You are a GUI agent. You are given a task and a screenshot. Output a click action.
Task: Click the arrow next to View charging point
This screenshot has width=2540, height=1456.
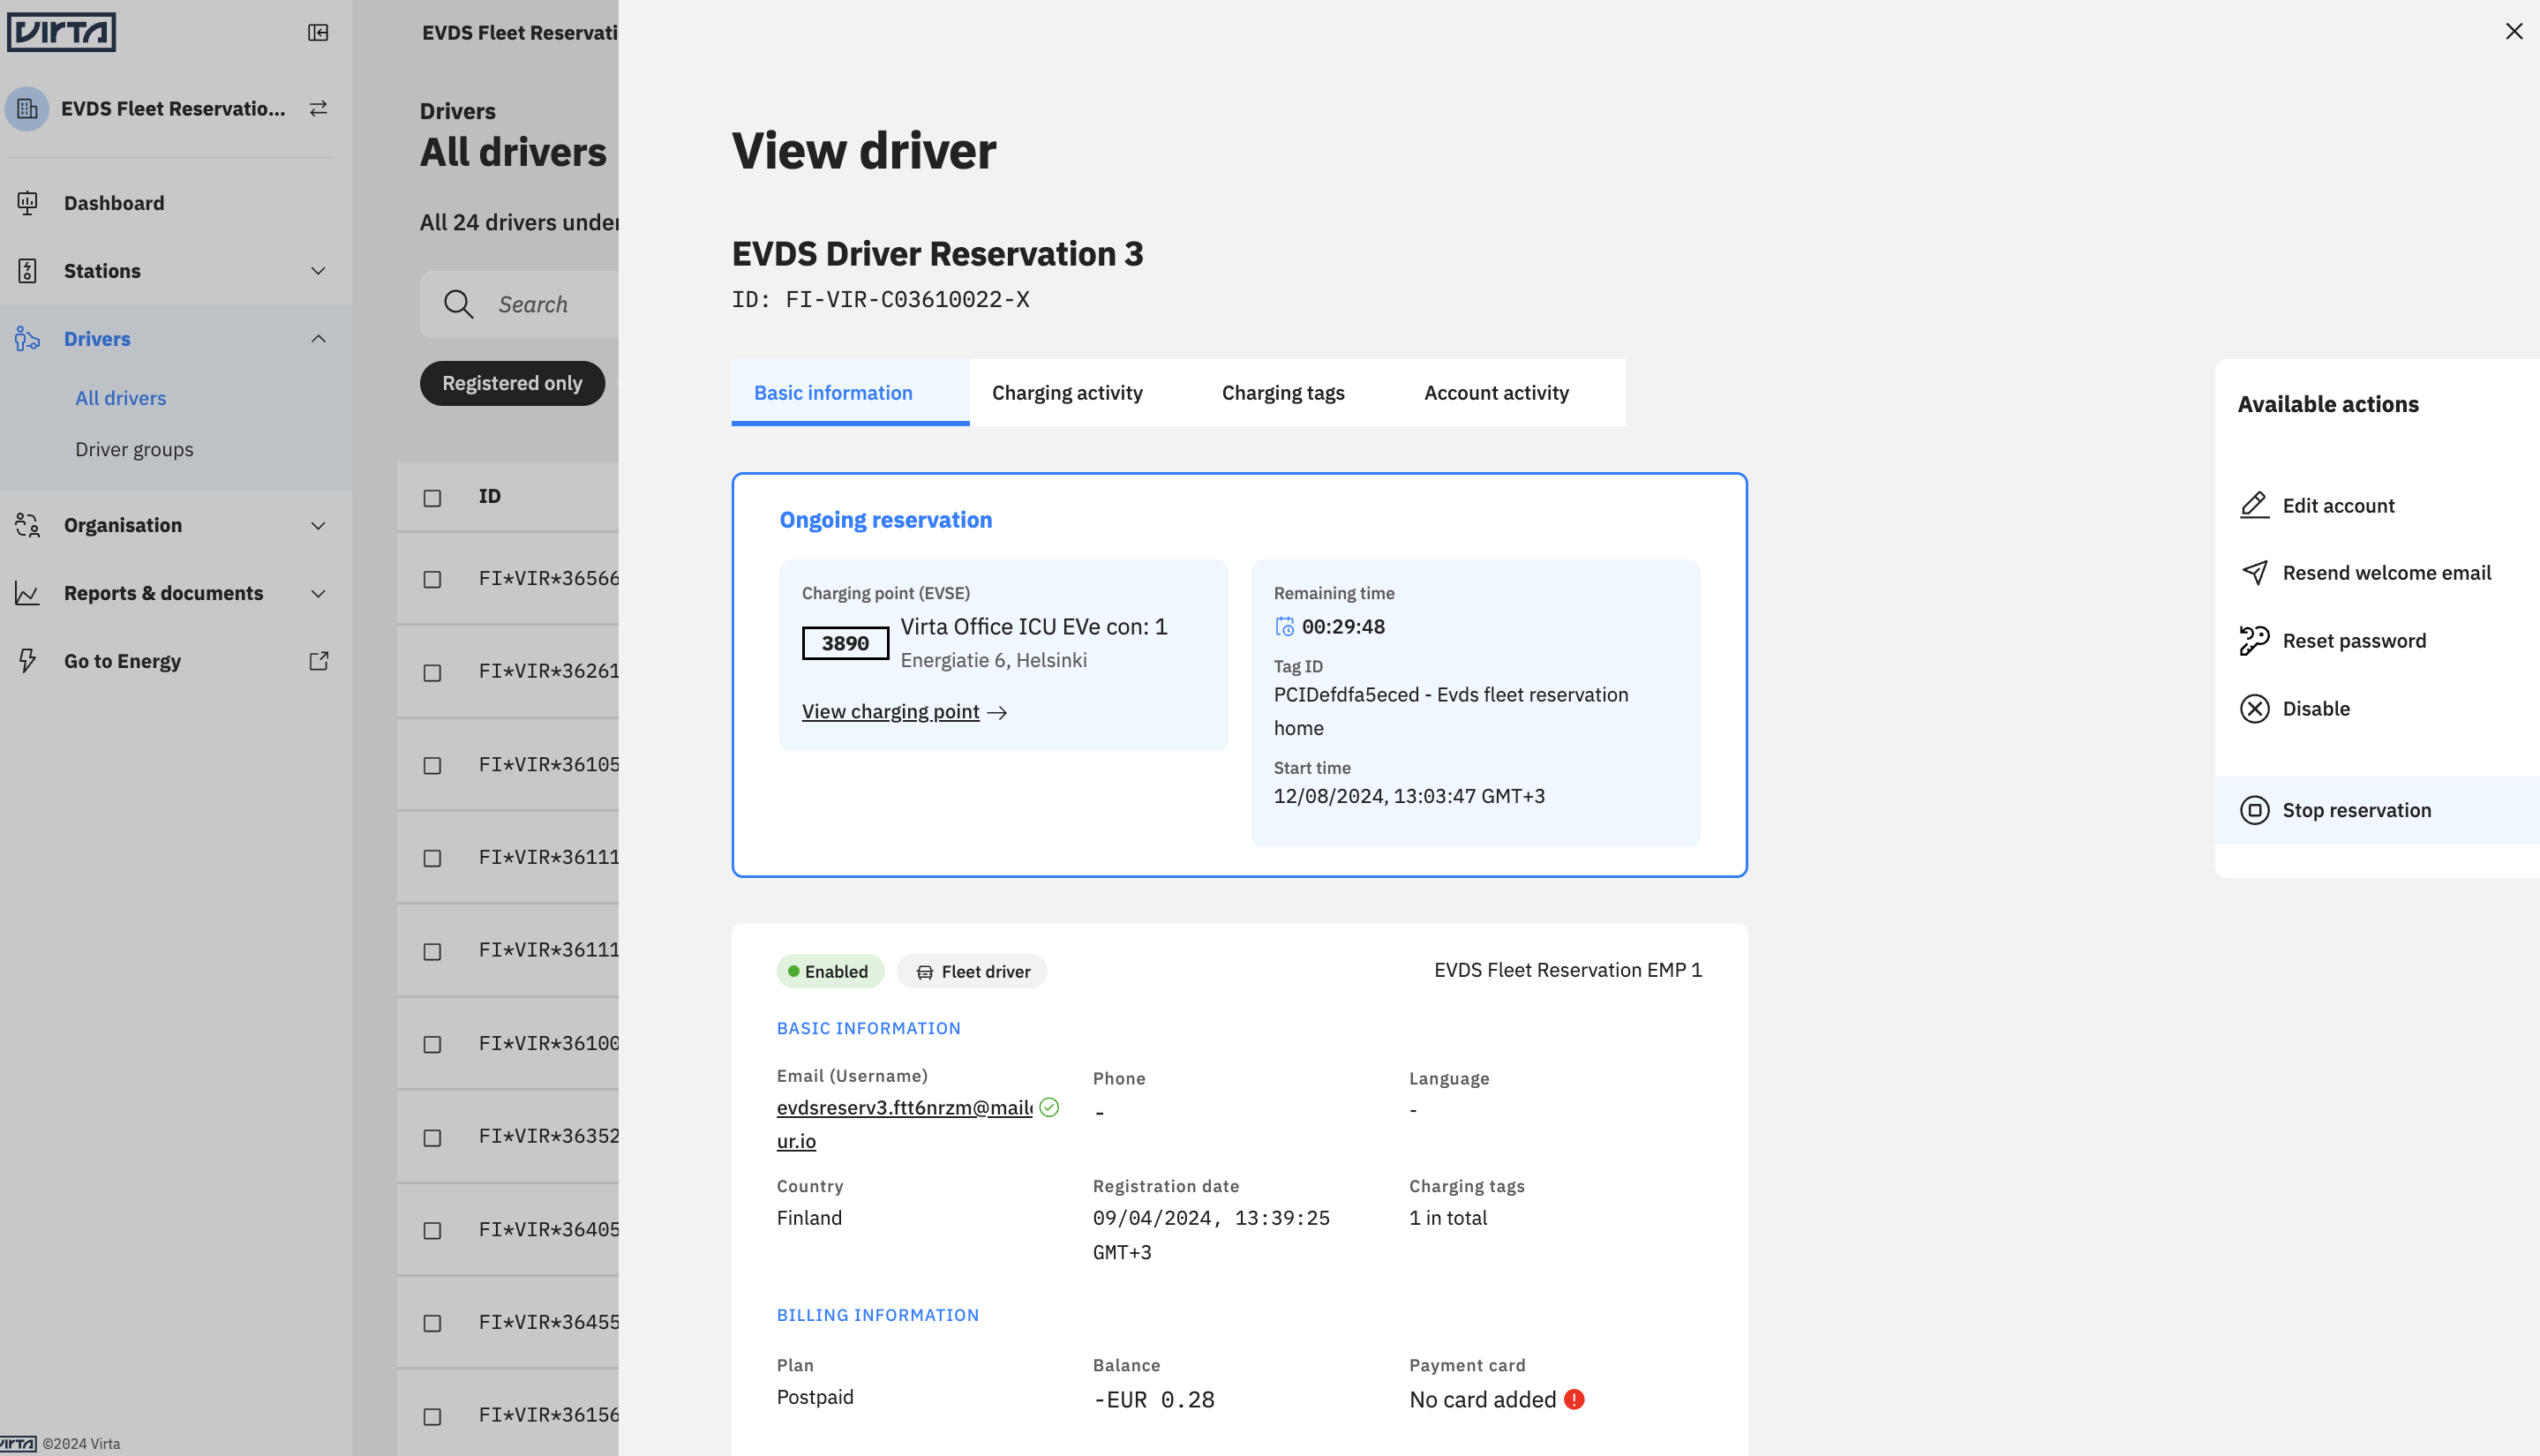coord(997,712)
